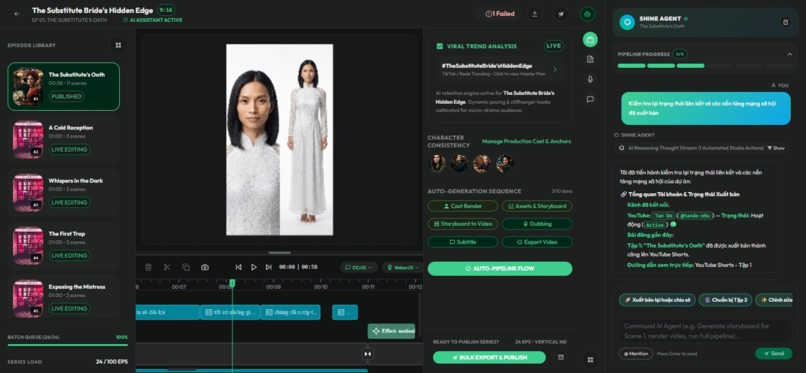Send the agent command

[x=774, y=353]
